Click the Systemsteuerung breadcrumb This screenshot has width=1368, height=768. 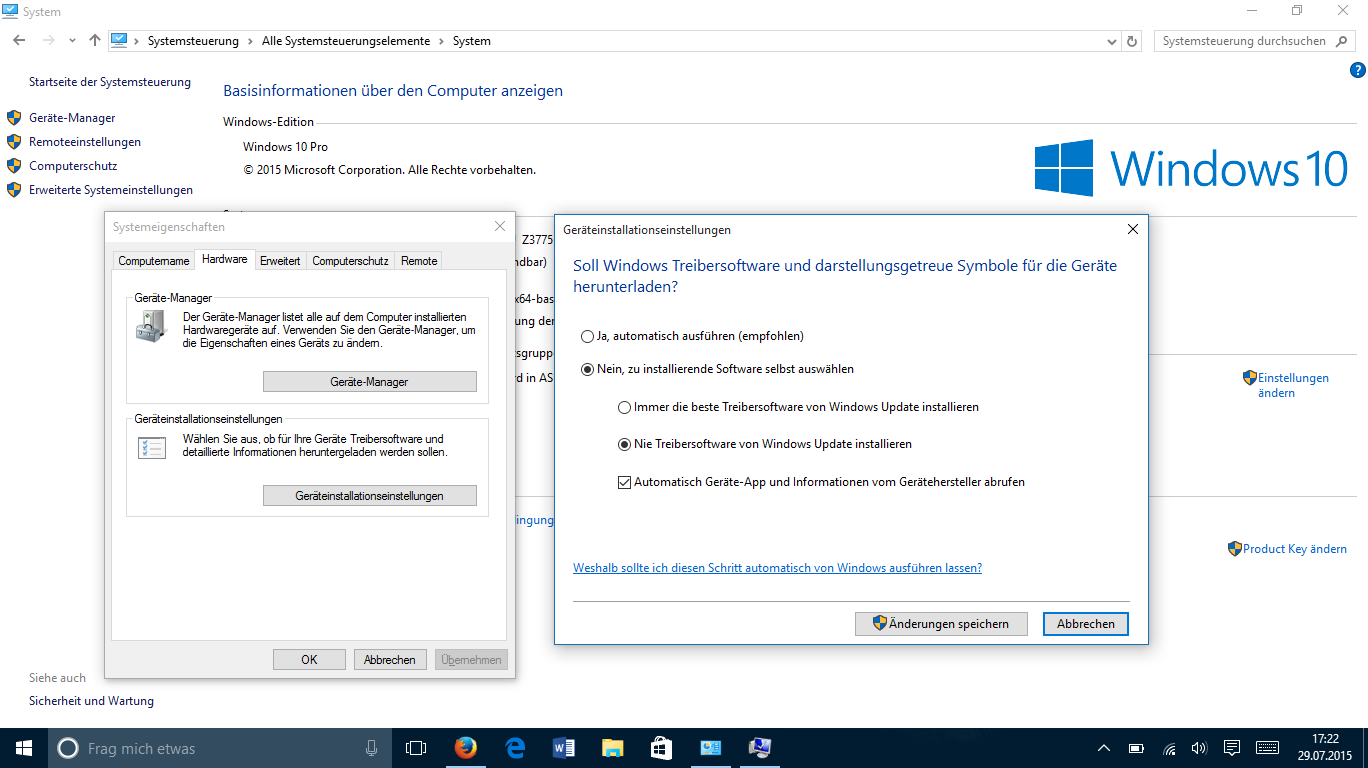[193, 41]
